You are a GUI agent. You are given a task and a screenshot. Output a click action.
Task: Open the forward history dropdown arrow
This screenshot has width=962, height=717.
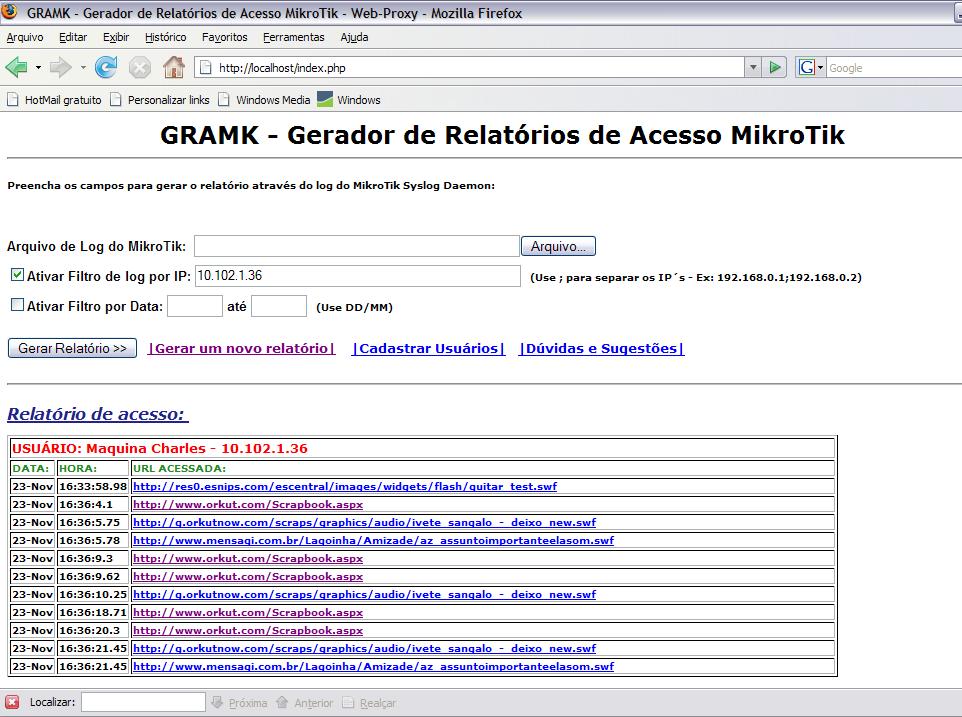pos(83,67)
